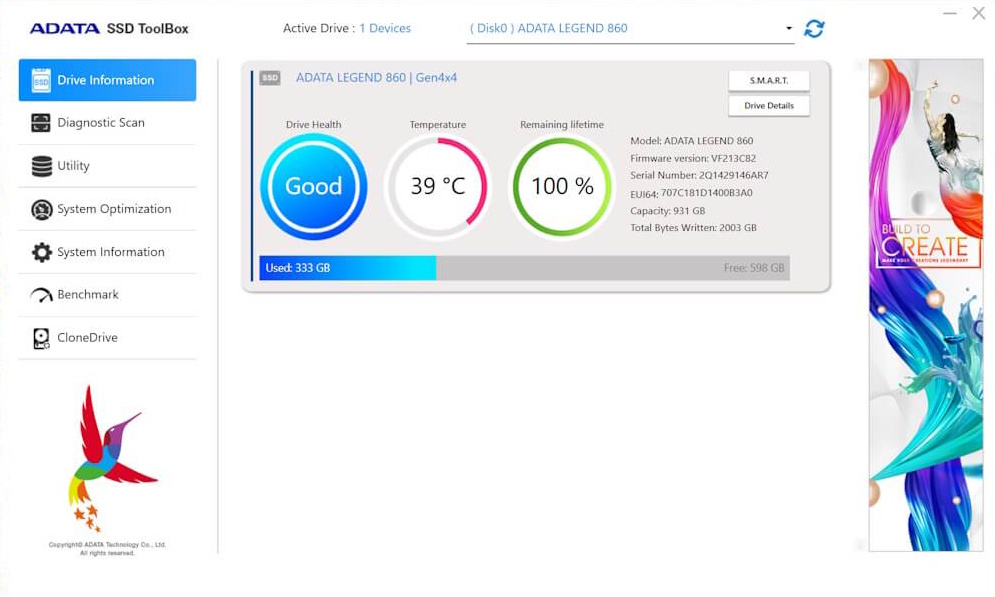Click the Used 333 GB storage bar
The width and height of the screenshot is (995, 597).
pos(348,268)
